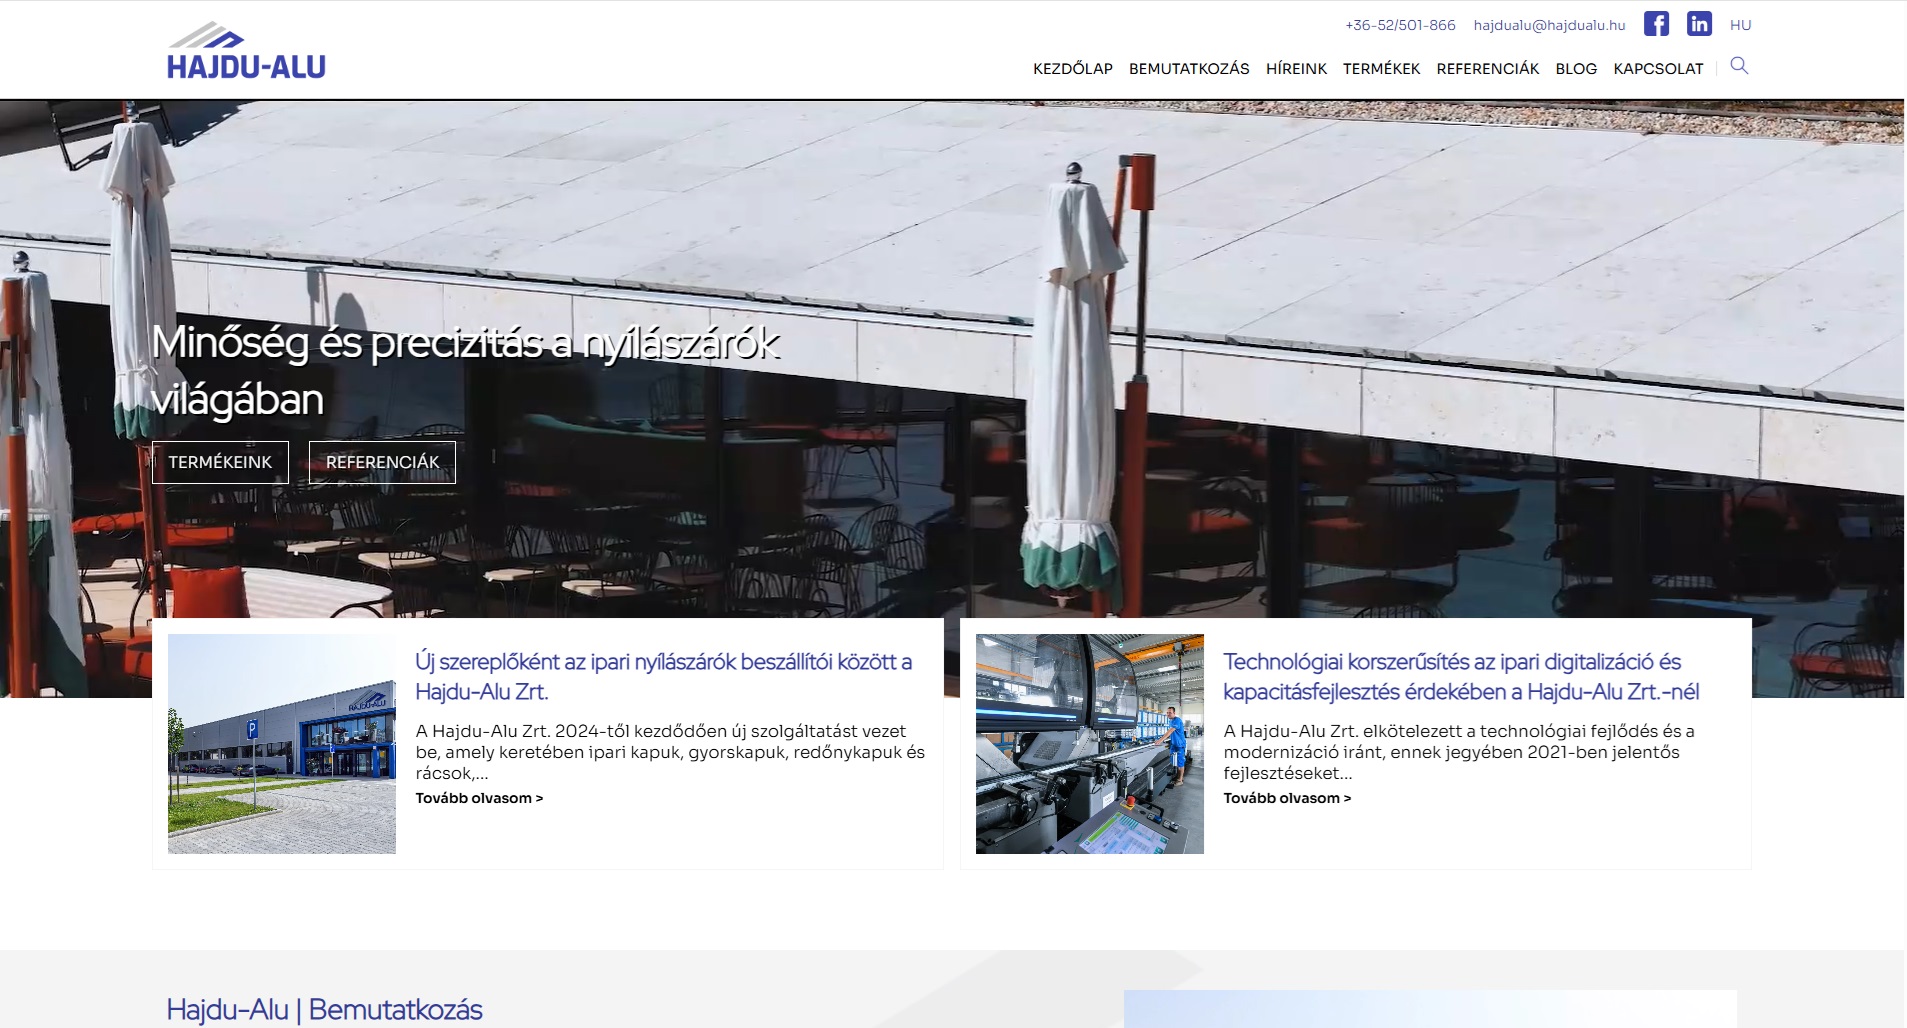The width and height of the screenshot is (1907, 1028).
Task: Click the search magnifier icon
Action: click(1739, 66)
